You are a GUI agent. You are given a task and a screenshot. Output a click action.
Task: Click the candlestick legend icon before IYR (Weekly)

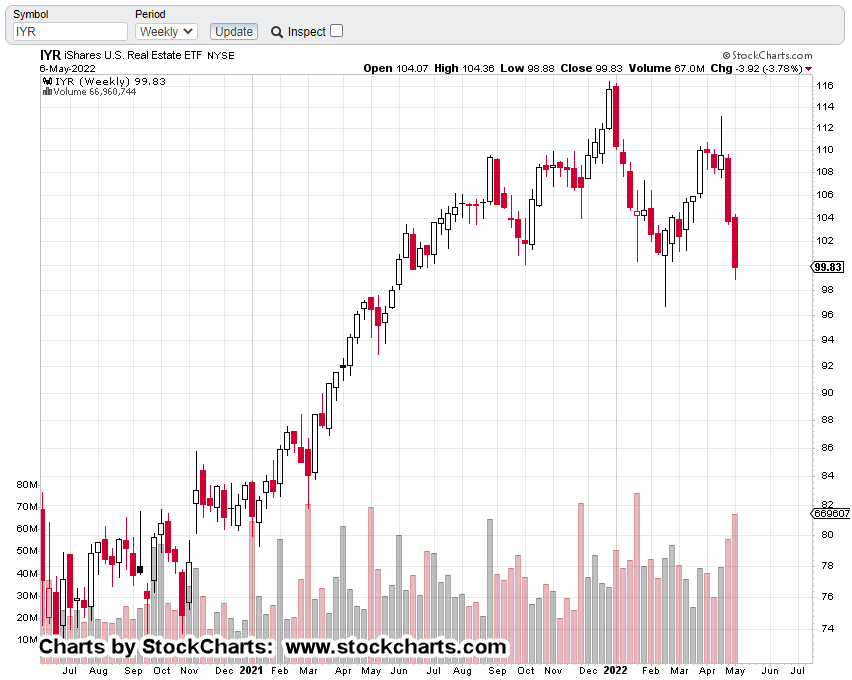(x=46, y=81)
